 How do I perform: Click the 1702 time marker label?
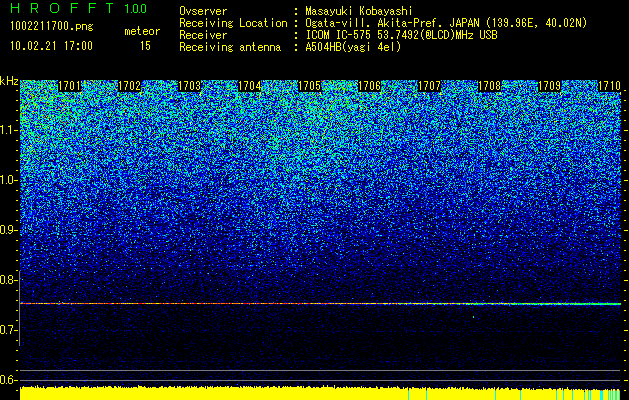tap(130, 86)
